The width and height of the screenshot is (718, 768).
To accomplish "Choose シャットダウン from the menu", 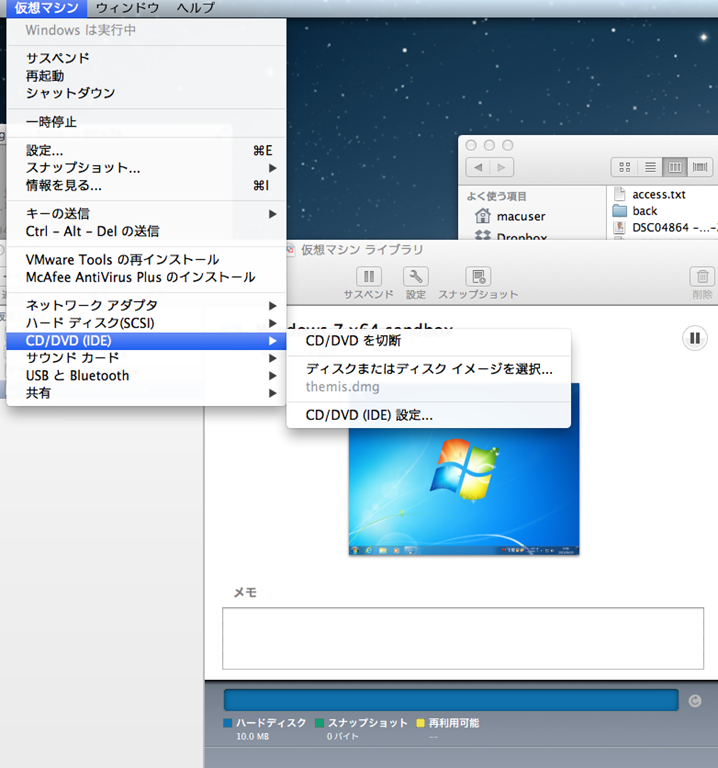I will pos(146,93).
